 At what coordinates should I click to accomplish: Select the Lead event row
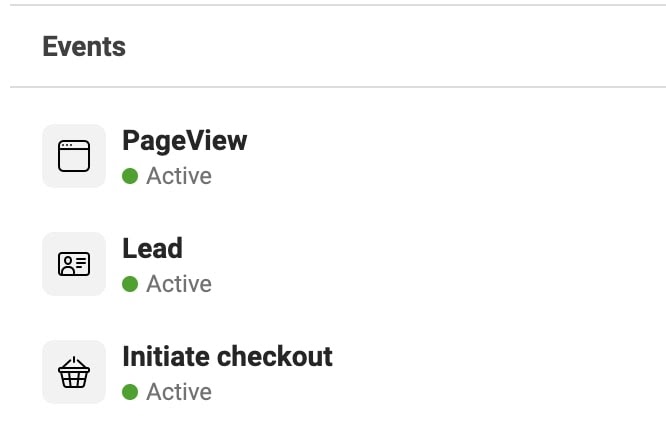pos(338,264)
